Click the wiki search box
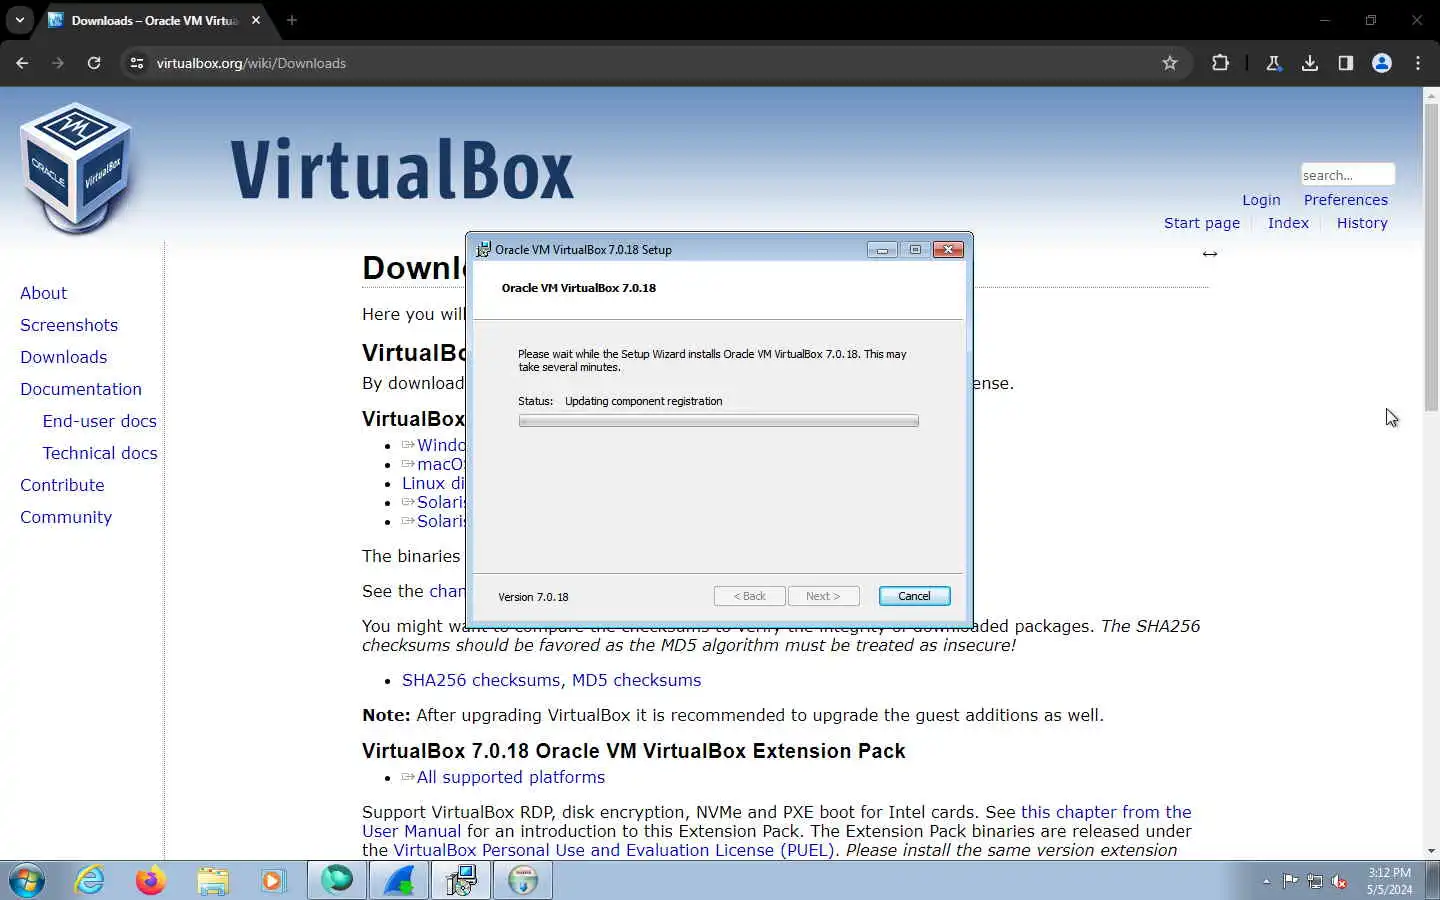The height and width of the screenshot is (900, 1440). coord(1347,175)
